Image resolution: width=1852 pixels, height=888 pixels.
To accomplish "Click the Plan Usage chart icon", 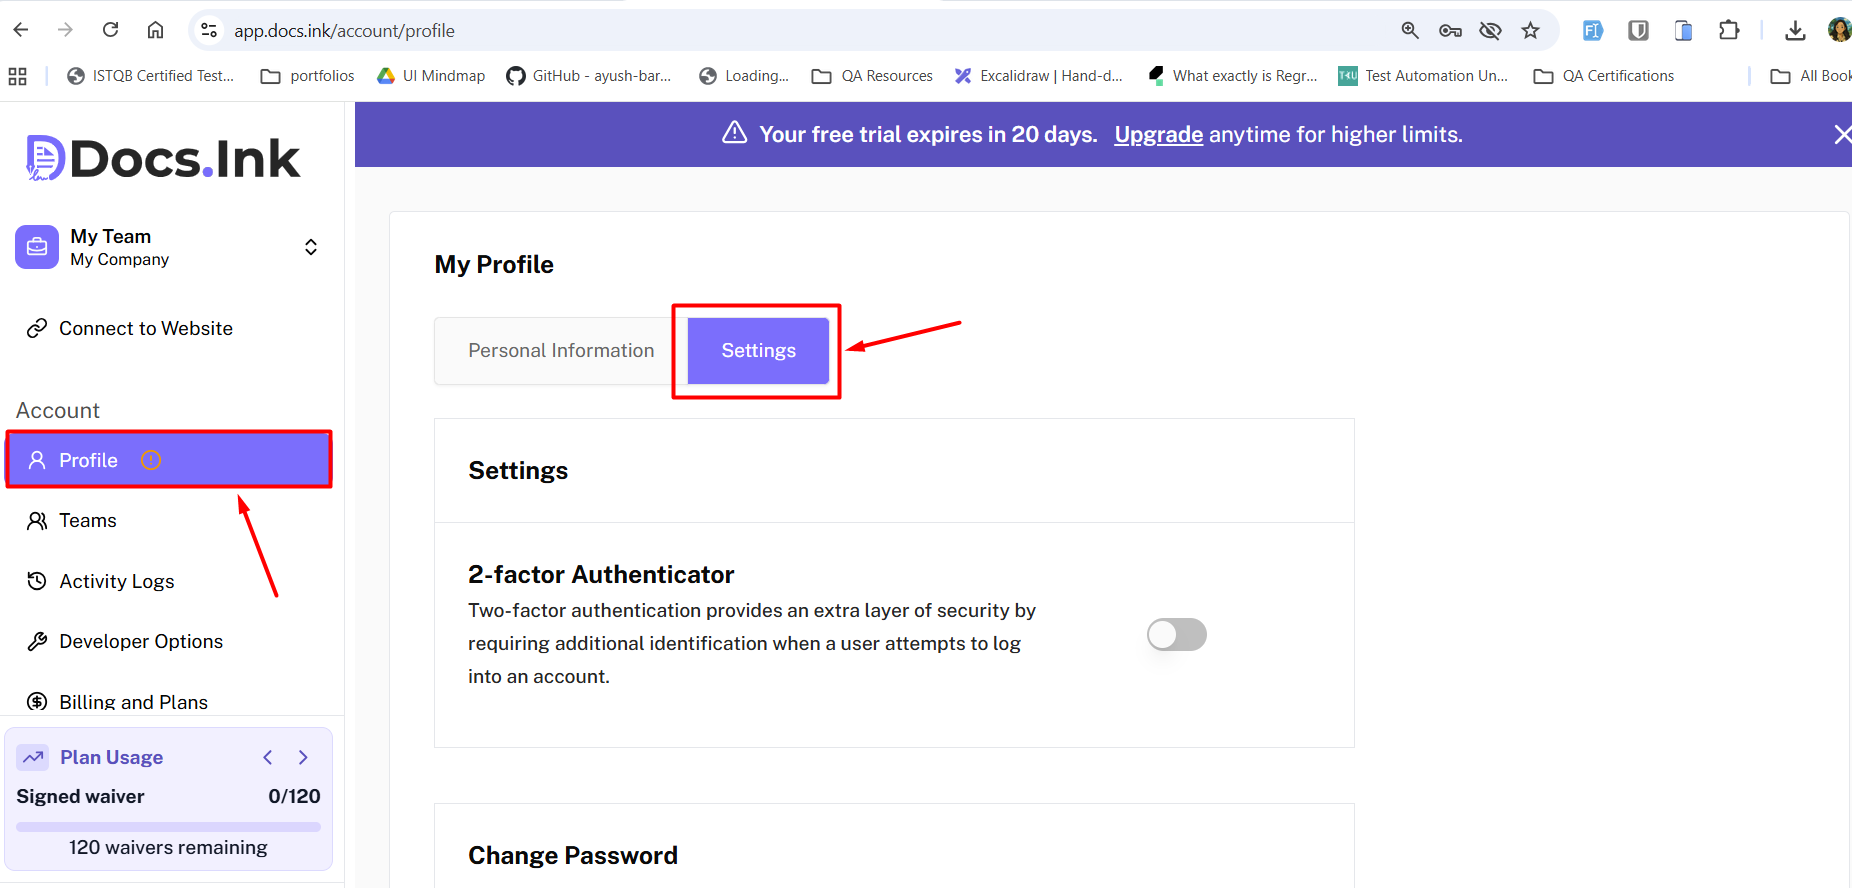I will [x=33, y=757].
